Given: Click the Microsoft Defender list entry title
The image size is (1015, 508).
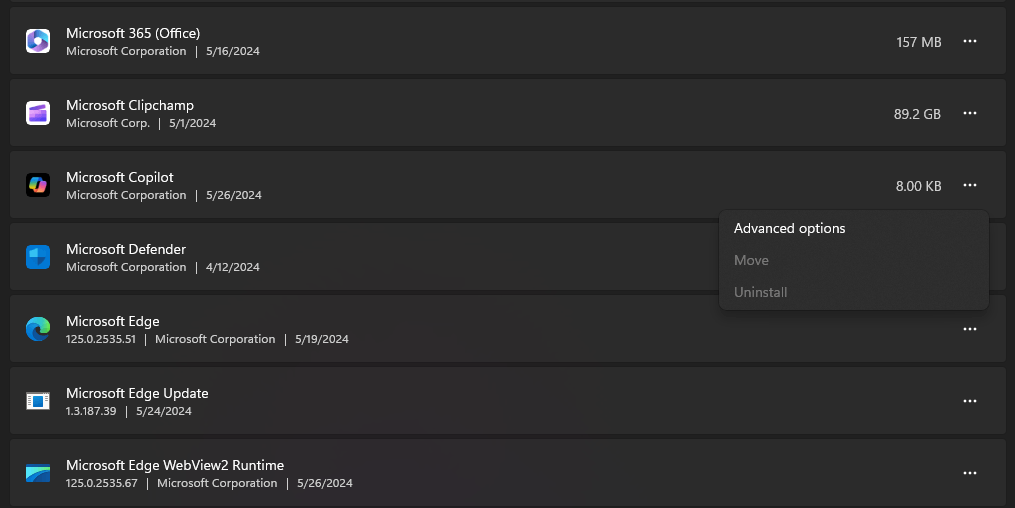Looking at the screenshot, I should (126, 249).
